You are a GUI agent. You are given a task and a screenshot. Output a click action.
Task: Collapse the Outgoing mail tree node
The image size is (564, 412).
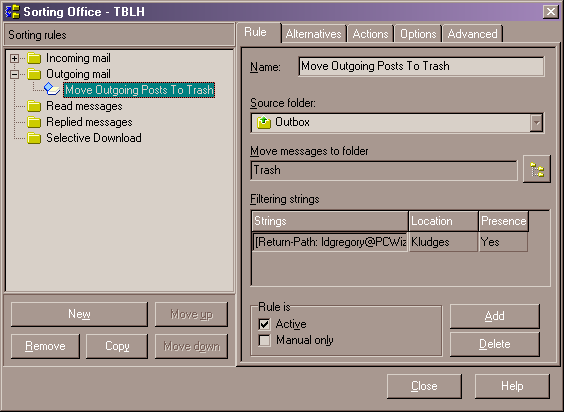(x=14, y=74)
